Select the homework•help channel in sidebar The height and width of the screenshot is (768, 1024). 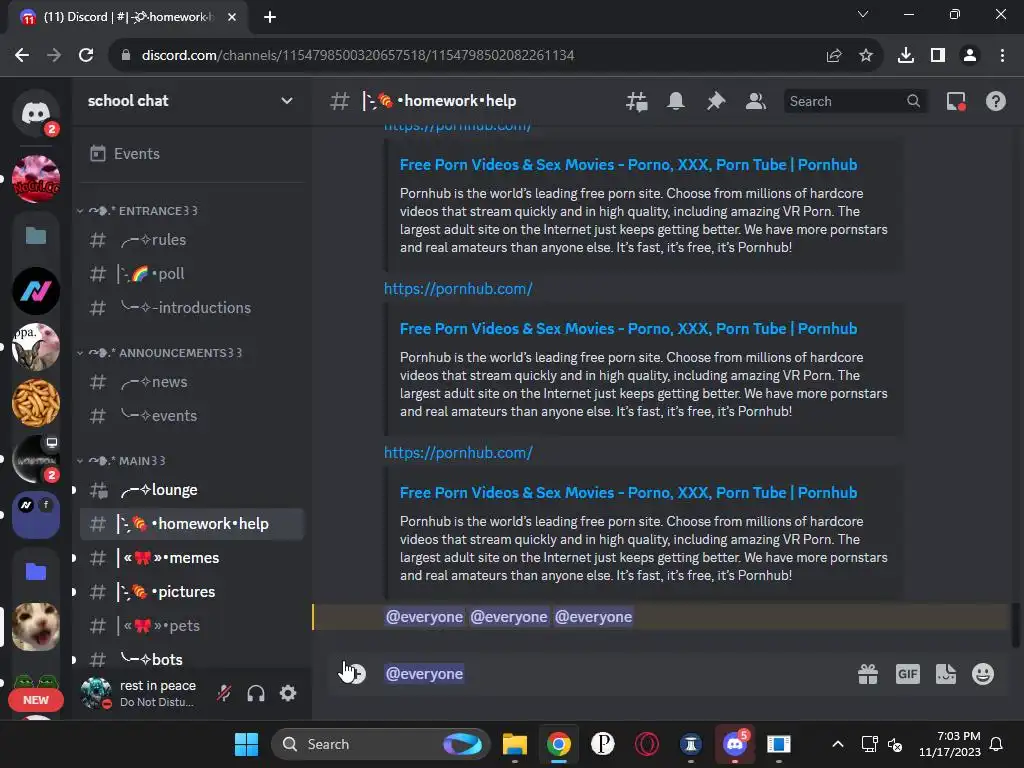192,524
